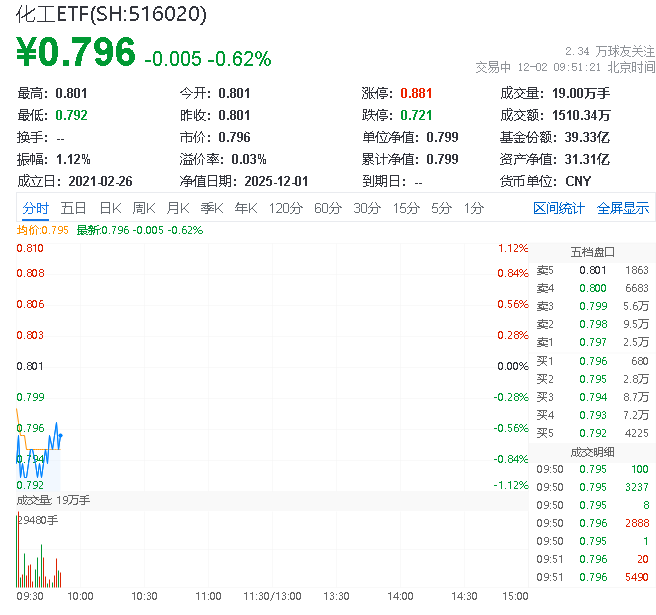Open the 年K chart tab
This screenshot has height=615, width=656.
click(245, 208)
